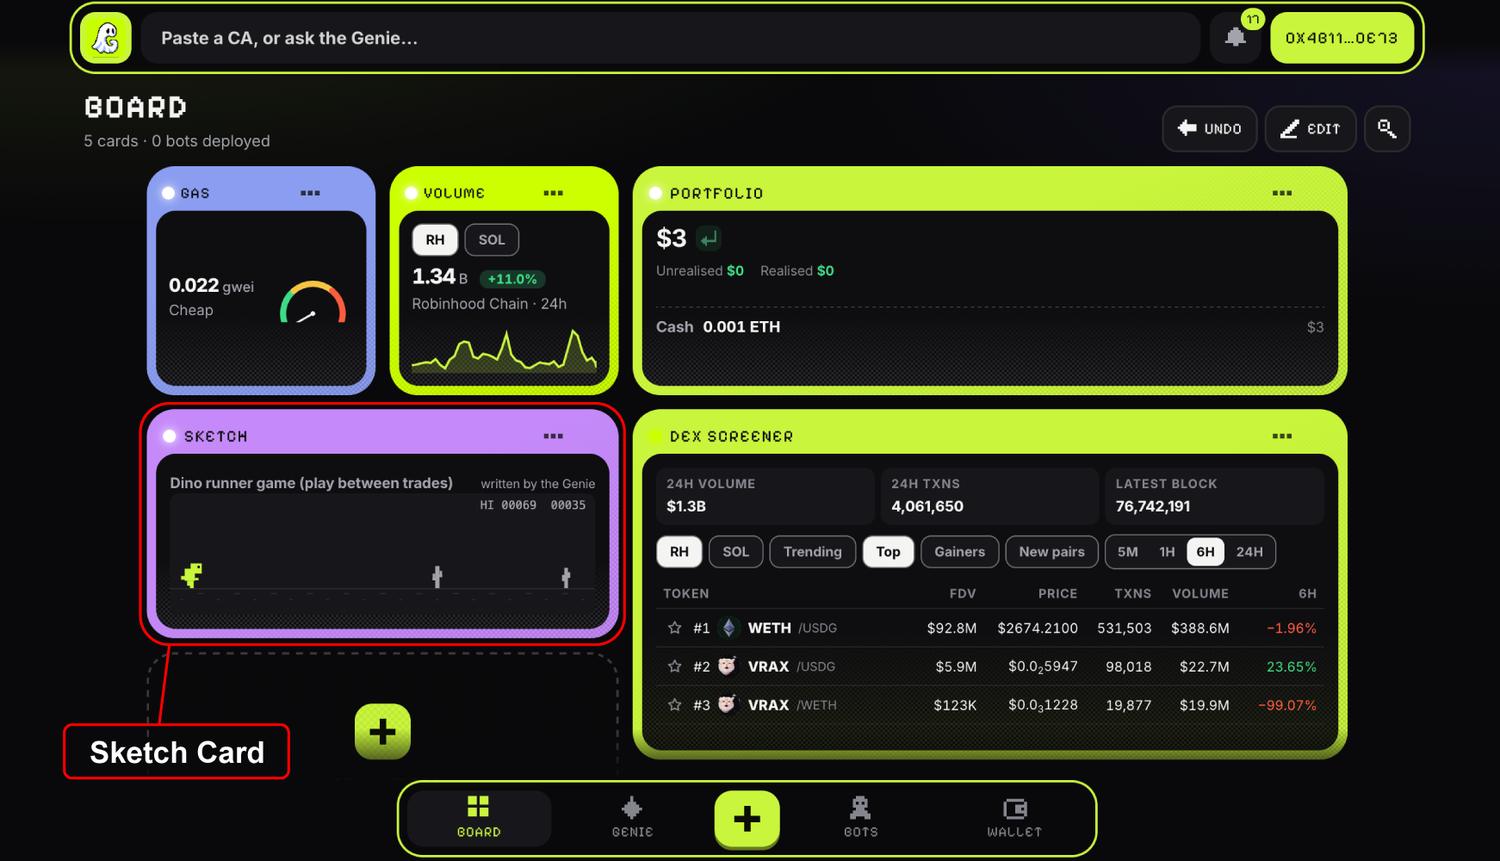Image resolution: width=1500 pixels, height=861 pixels.
Task: Click the VRAX/WETH token avatar
Action: pos(728,705)
